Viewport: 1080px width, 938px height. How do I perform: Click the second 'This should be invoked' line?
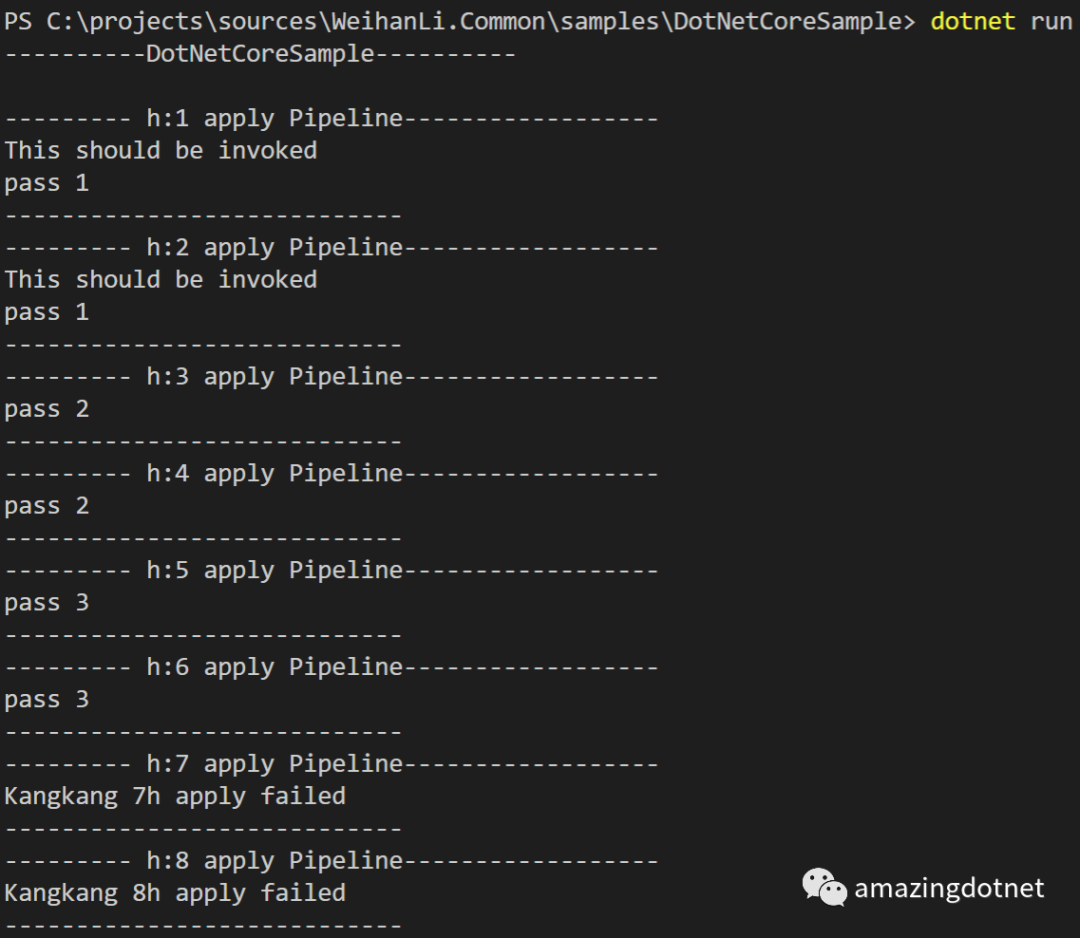[x=160, y=280]
